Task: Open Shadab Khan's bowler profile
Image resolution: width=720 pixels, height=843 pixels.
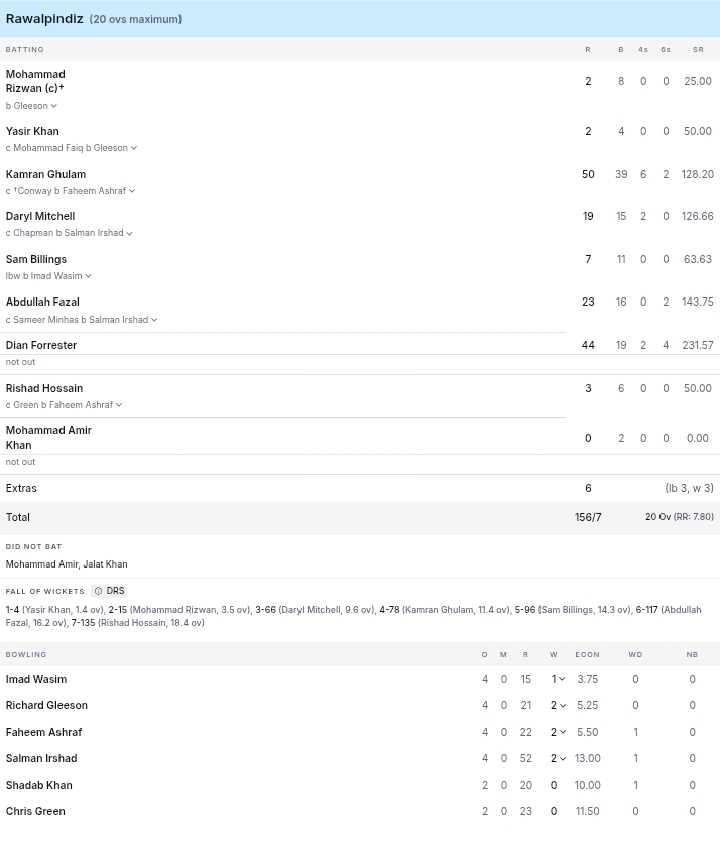Action: point(39,785)
